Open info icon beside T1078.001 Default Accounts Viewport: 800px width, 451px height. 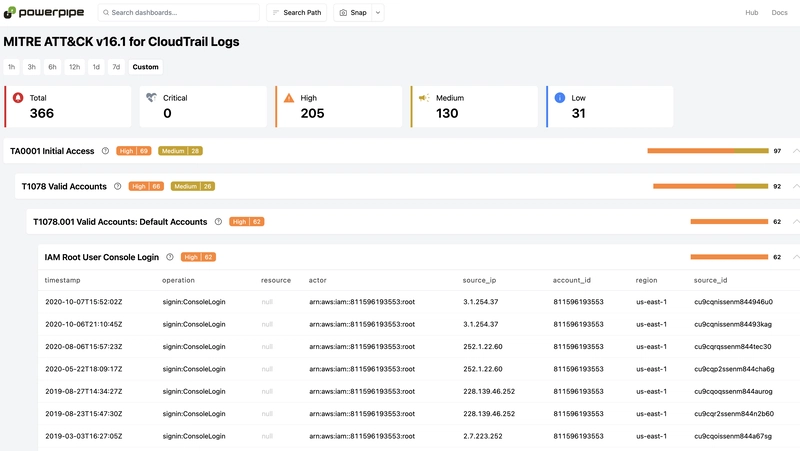218,222
